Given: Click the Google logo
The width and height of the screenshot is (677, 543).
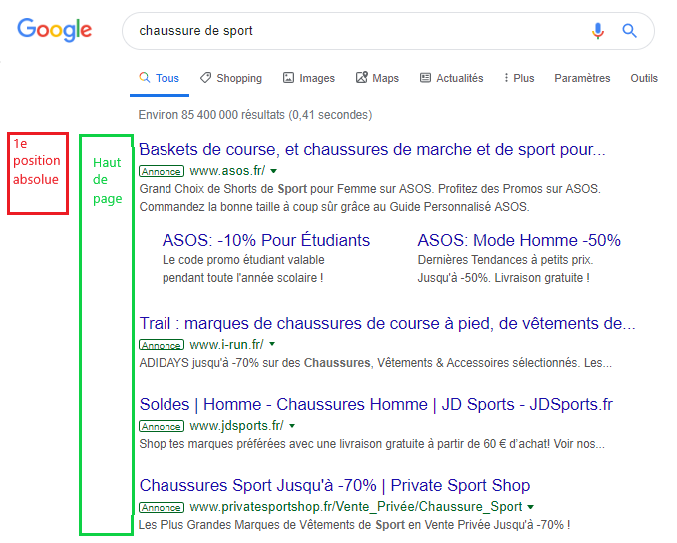Looking at the screenshot, I should [x=54, y=30].
